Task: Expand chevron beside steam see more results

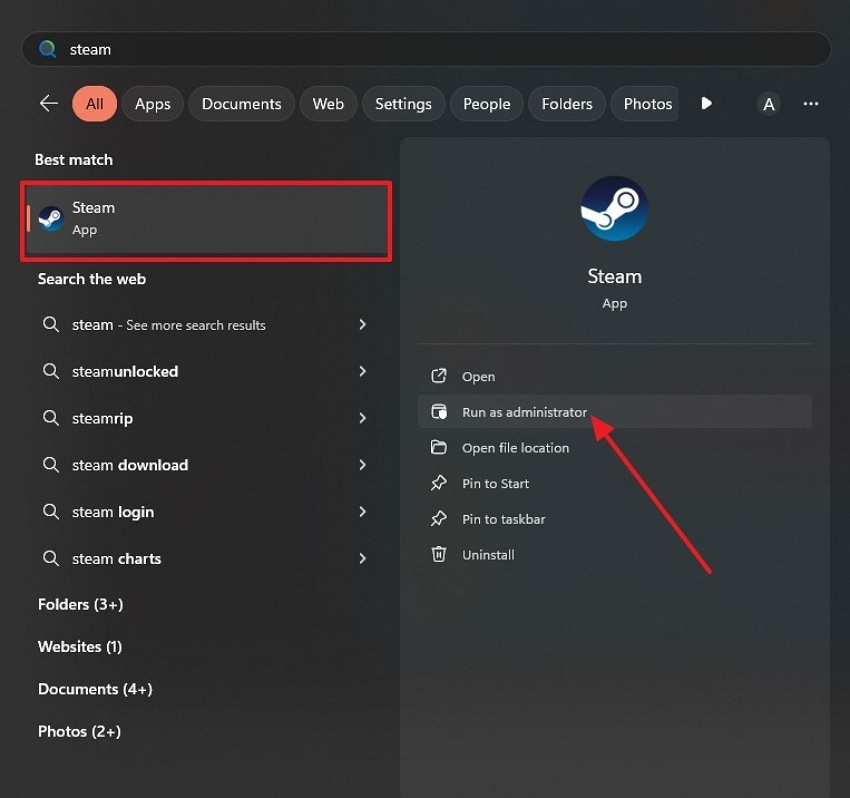Action: pyautogui.click(x=362, y=324)
